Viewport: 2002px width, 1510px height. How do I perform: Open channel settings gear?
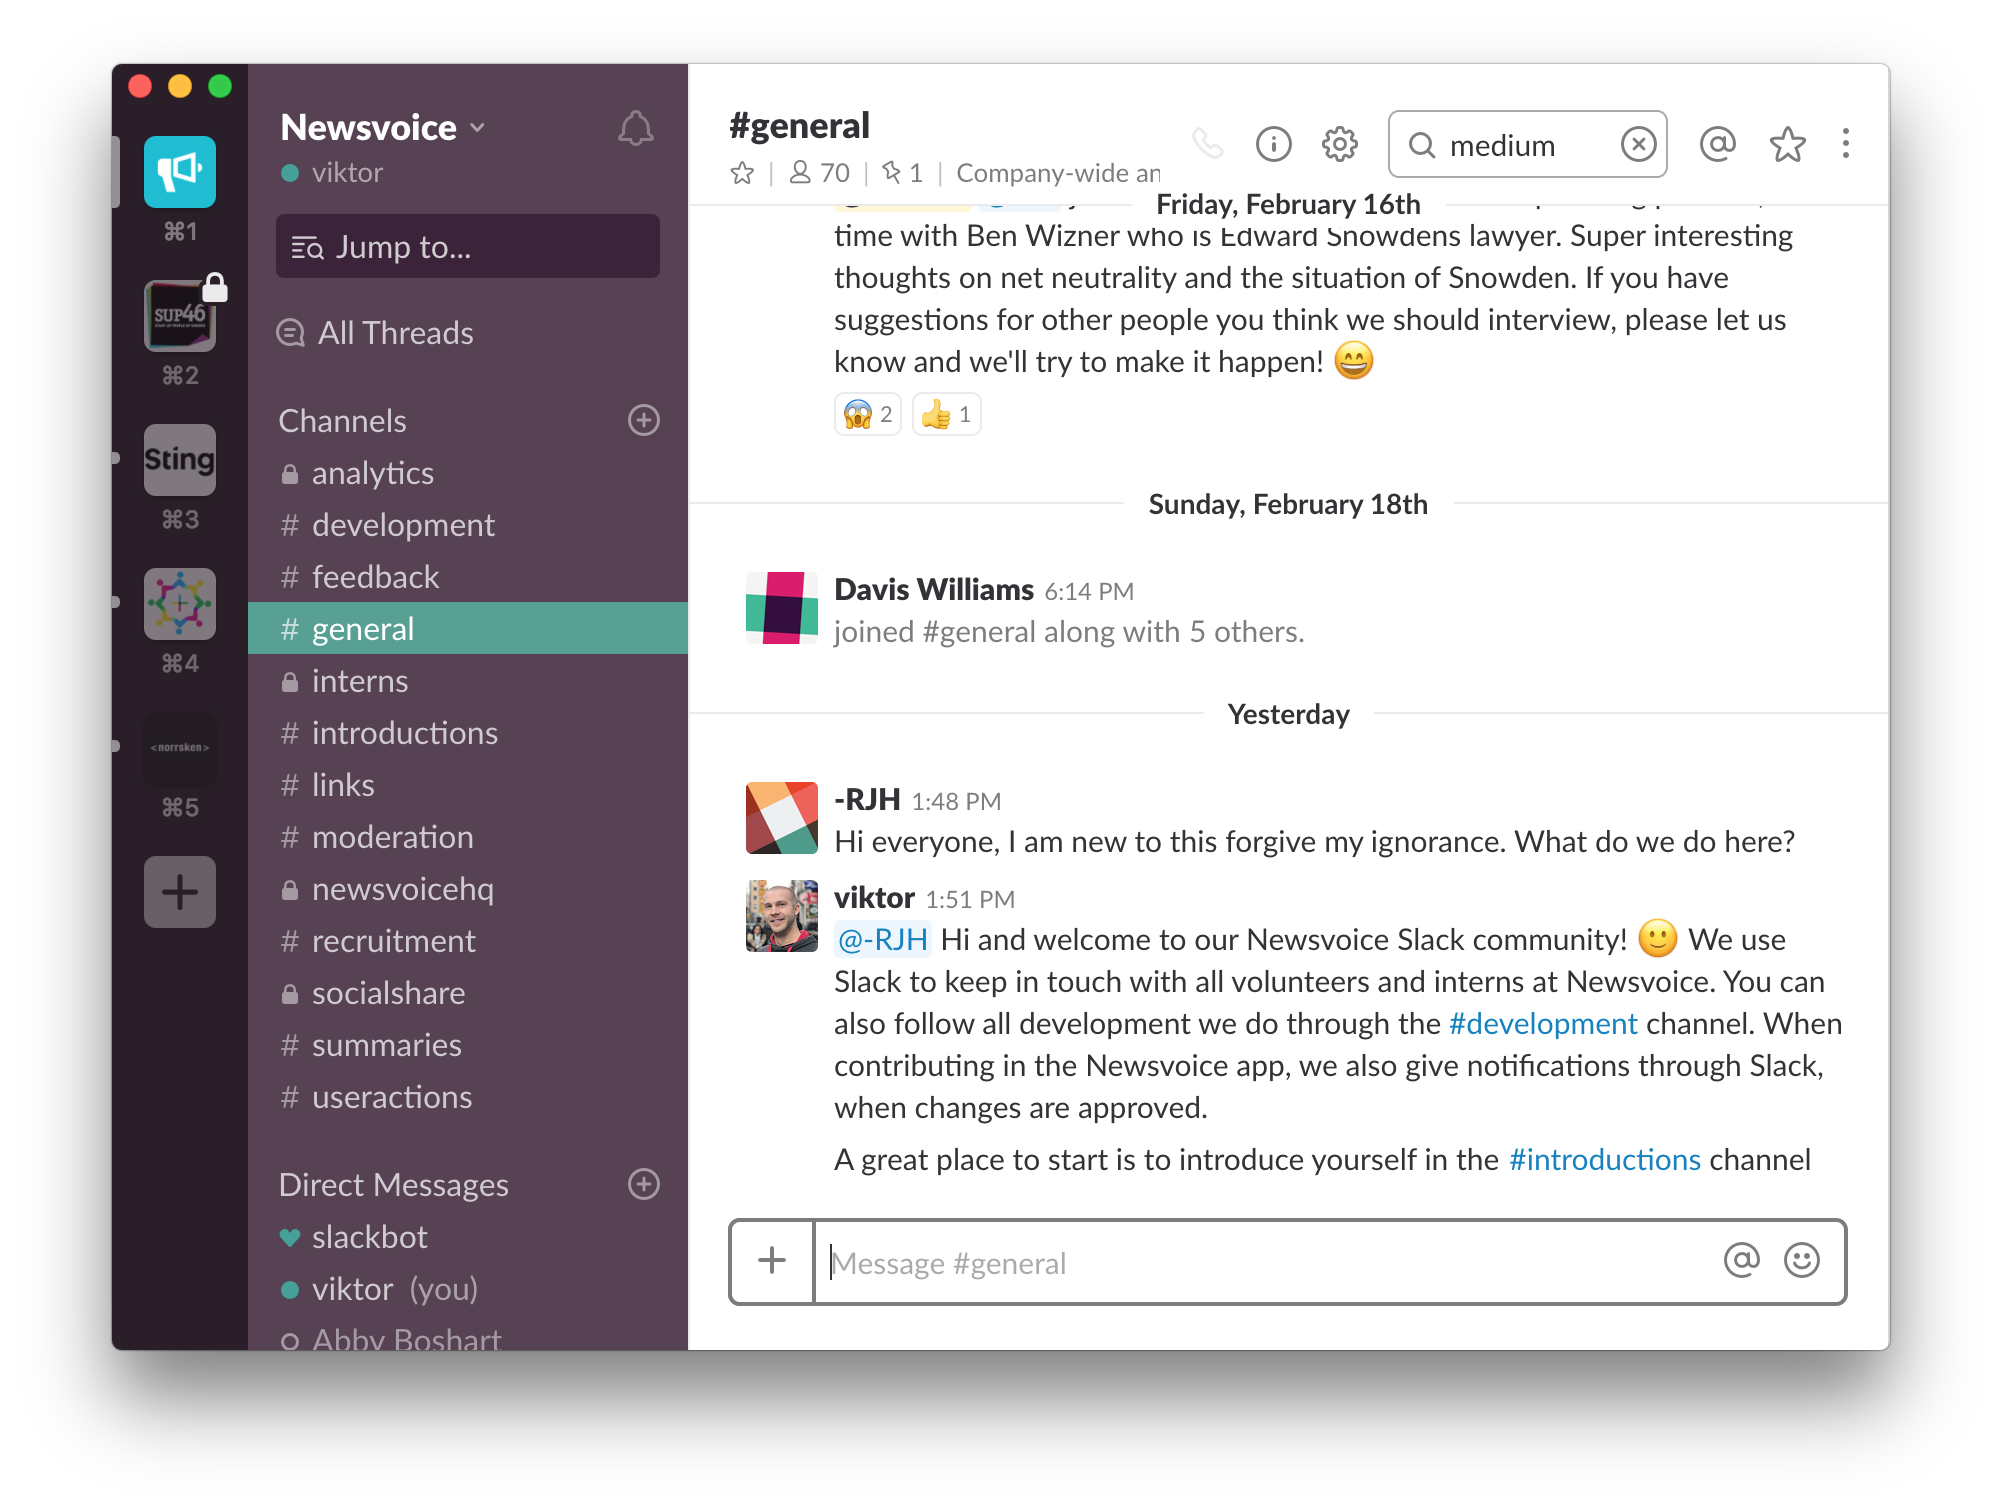(x=1340, y=144)
